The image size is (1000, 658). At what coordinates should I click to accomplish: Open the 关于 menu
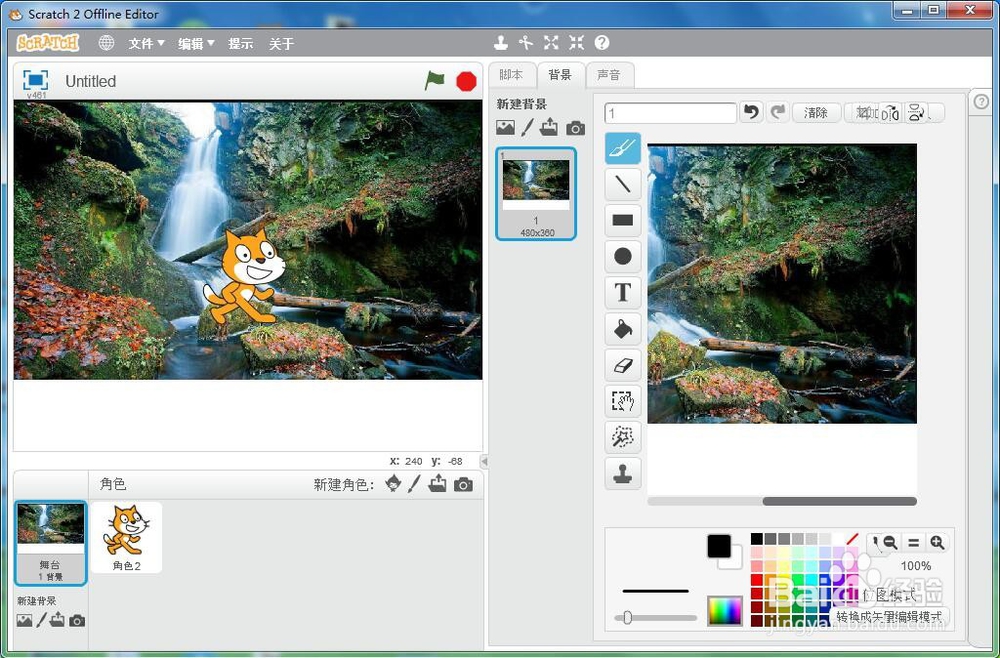(281, 43)
